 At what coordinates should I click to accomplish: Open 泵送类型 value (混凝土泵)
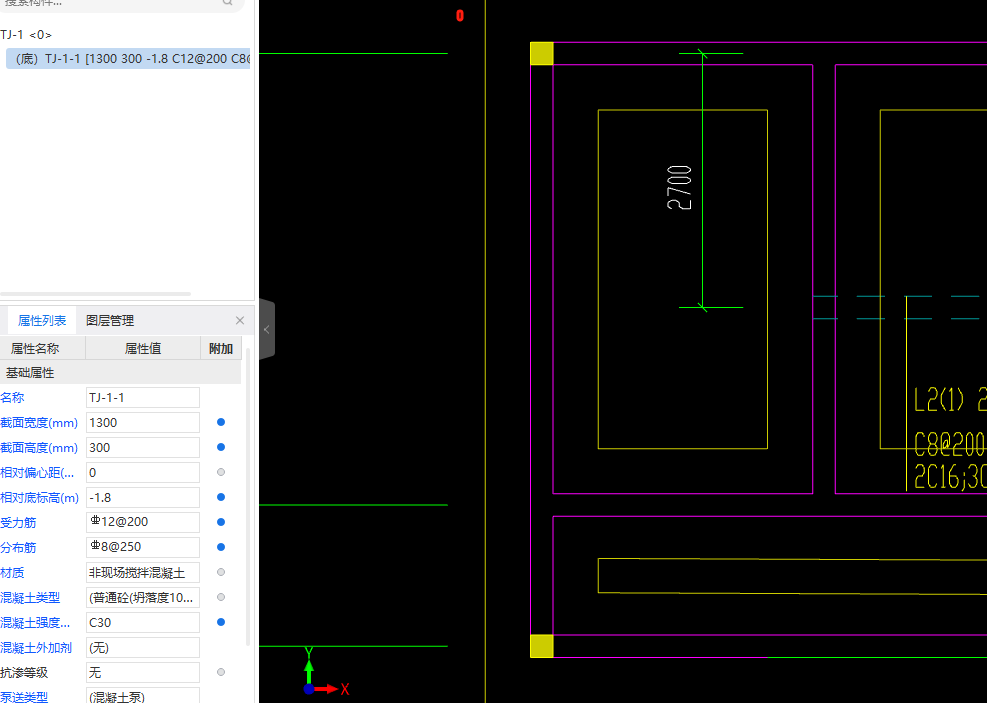[x=143, y=696]
